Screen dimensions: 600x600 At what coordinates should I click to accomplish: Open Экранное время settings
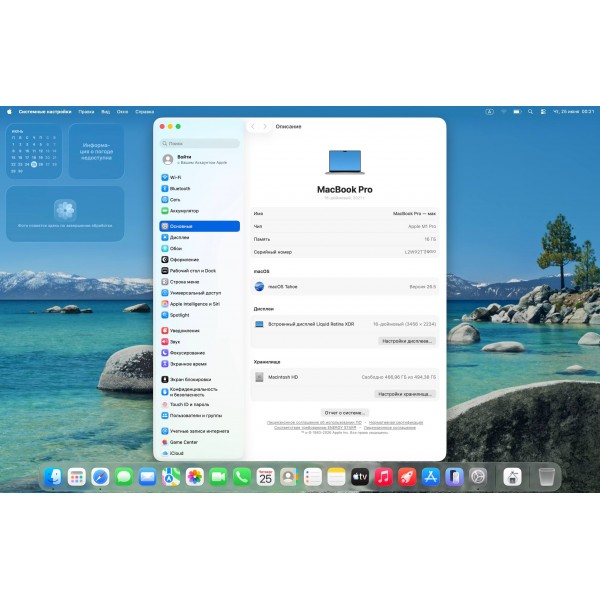[x=199, y=364]
